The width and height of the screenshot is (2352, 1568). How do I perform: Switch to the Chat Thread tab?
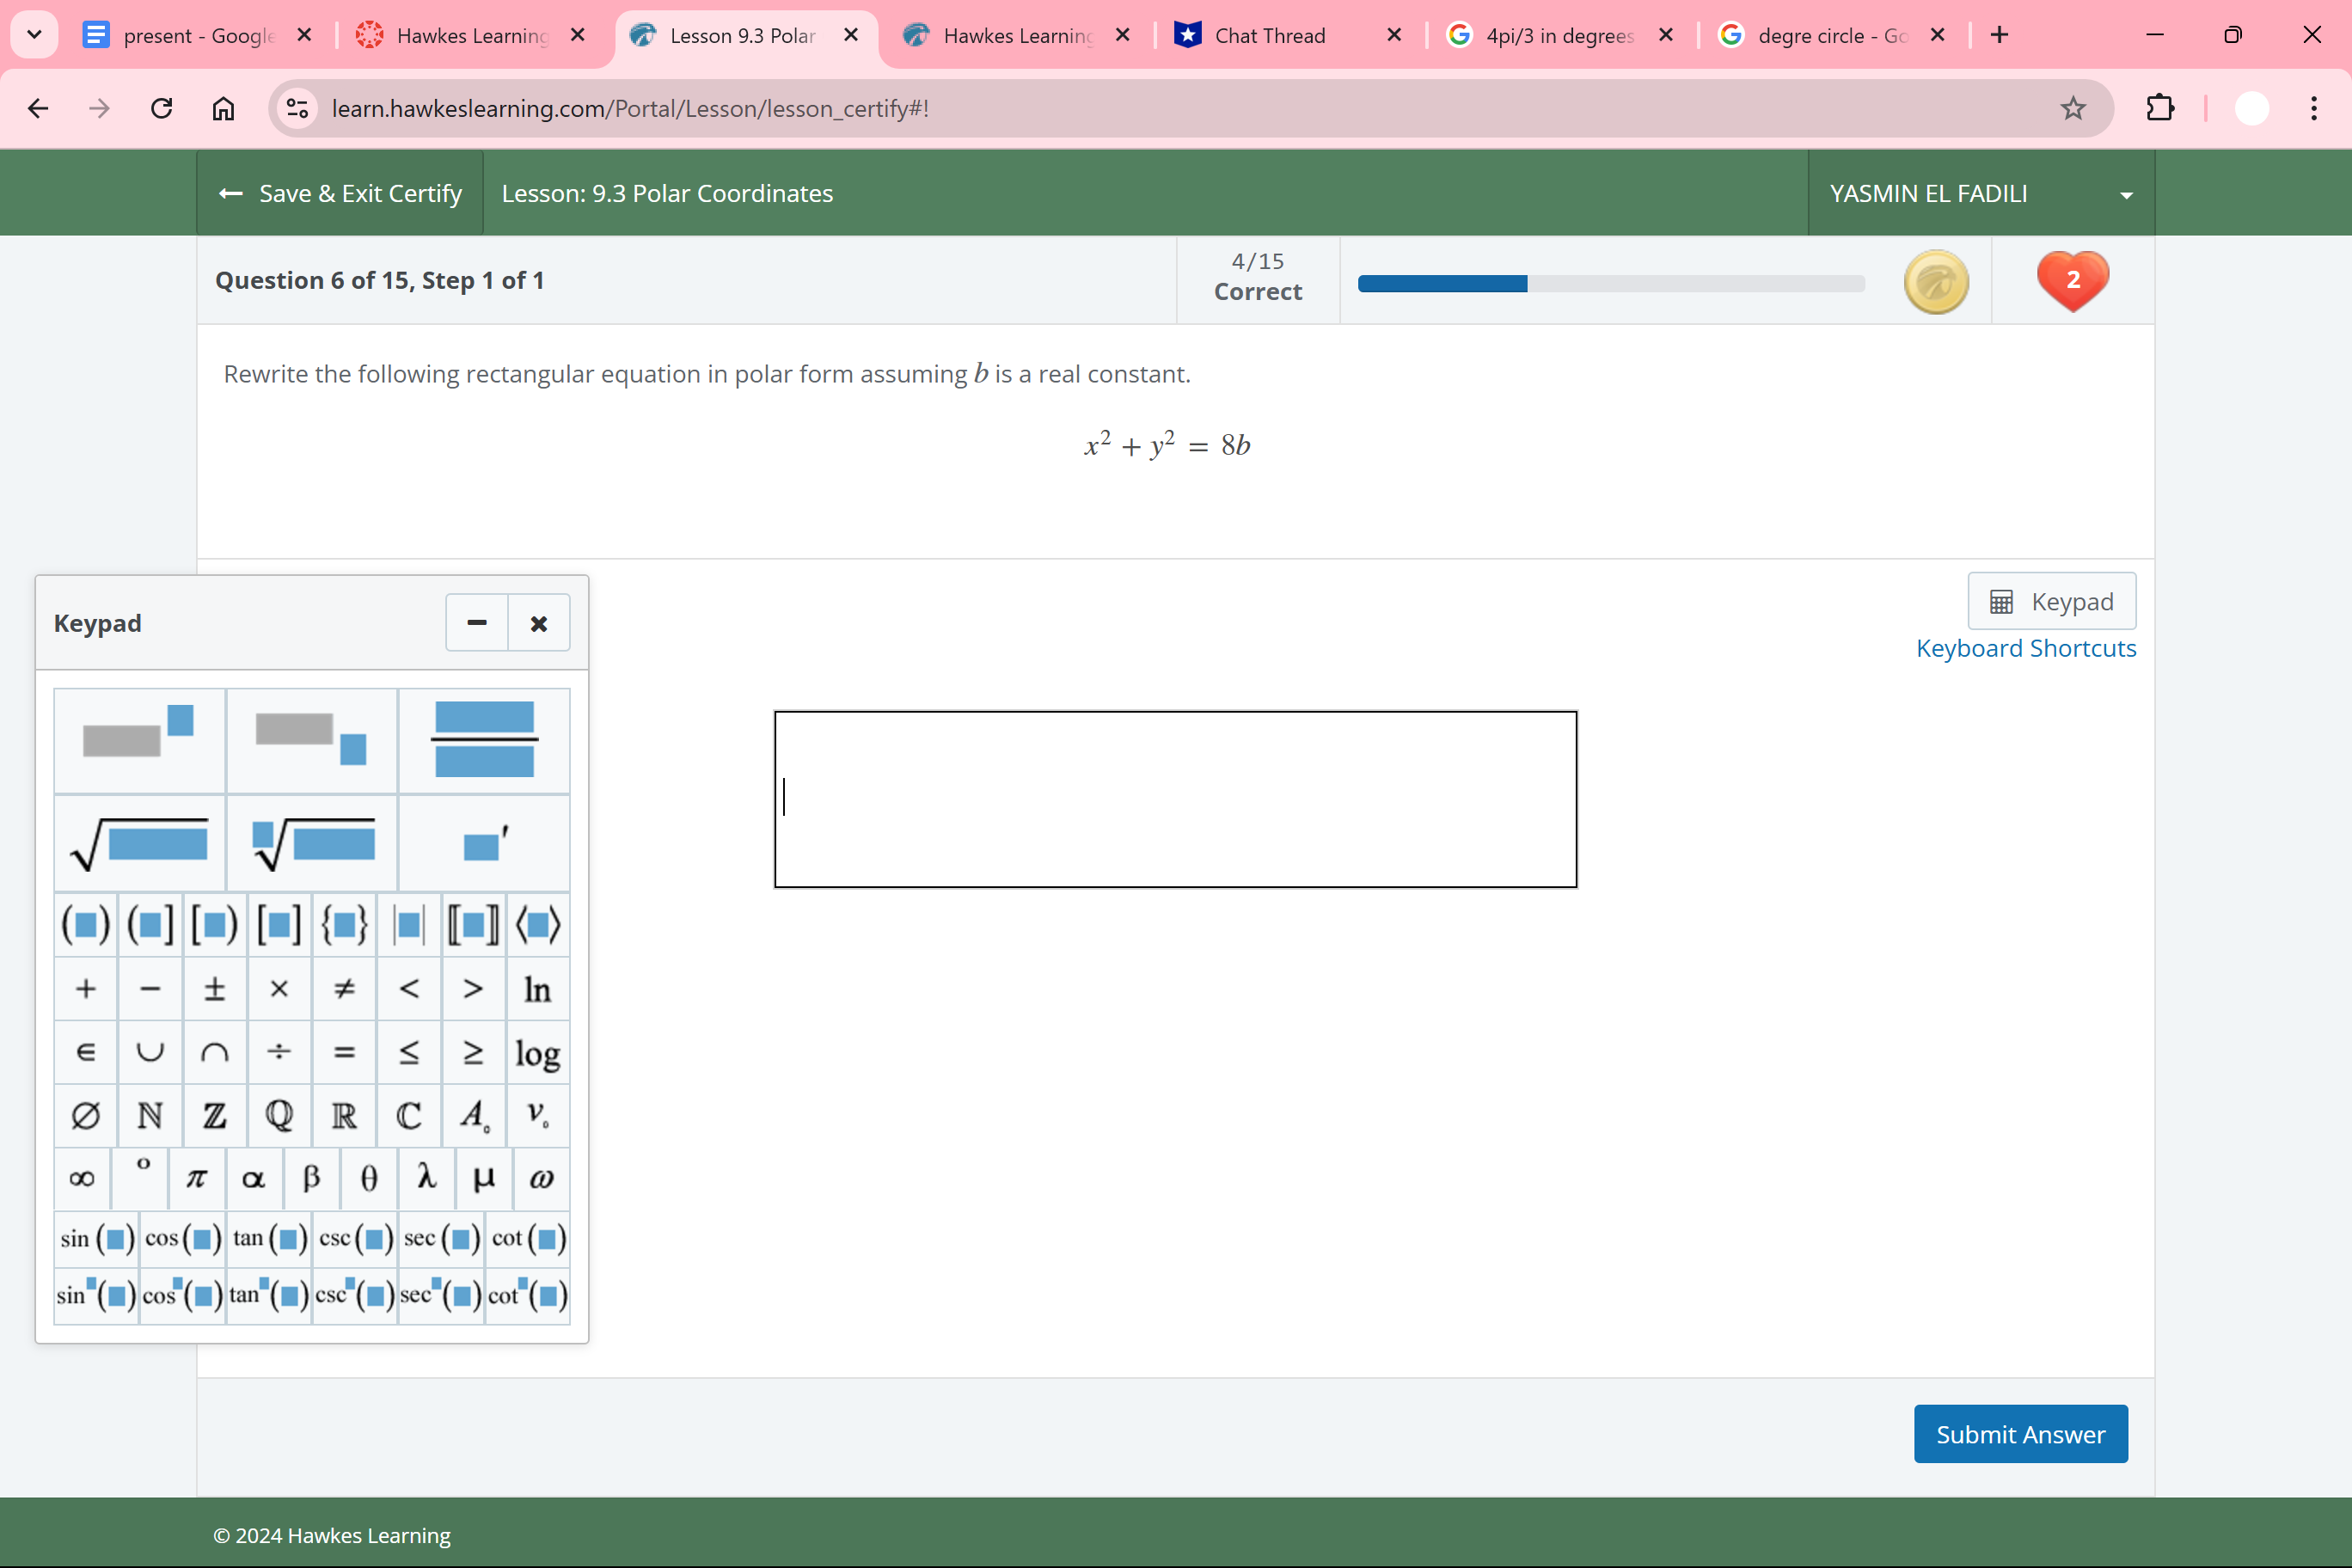[x=1270, y=36]
